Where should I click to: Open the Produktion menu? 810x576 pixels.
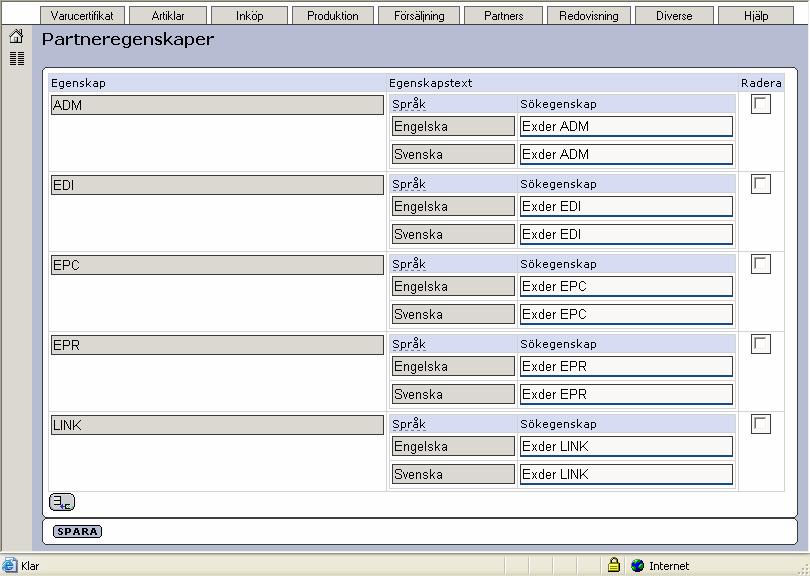click(333, 15)
